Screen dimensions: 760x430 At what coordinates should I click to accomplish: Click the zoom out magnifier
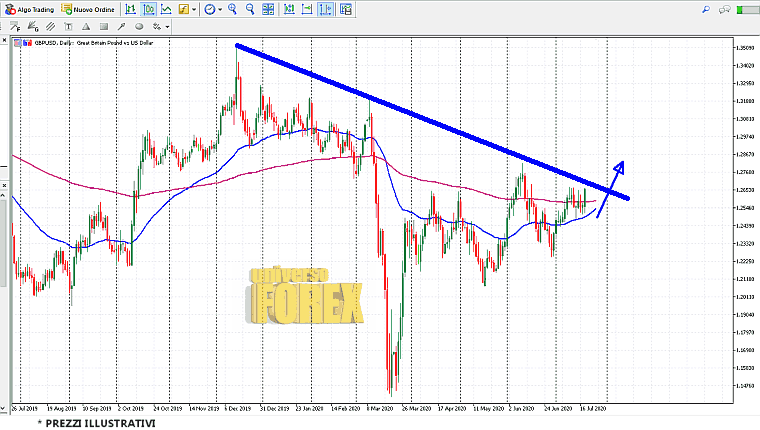250,9
